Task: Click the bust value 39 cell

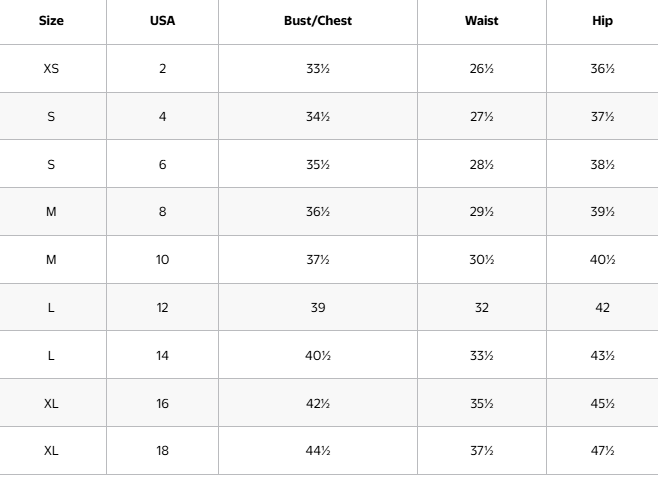Action: [318, 308]
